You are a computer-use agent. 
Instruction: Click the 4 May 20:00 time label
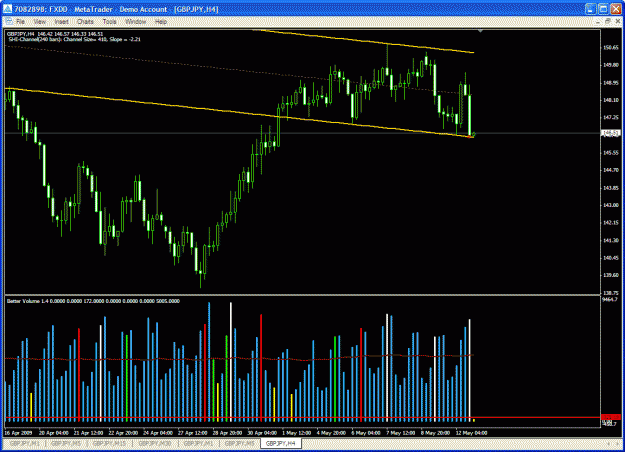click(x=331, y=433)
